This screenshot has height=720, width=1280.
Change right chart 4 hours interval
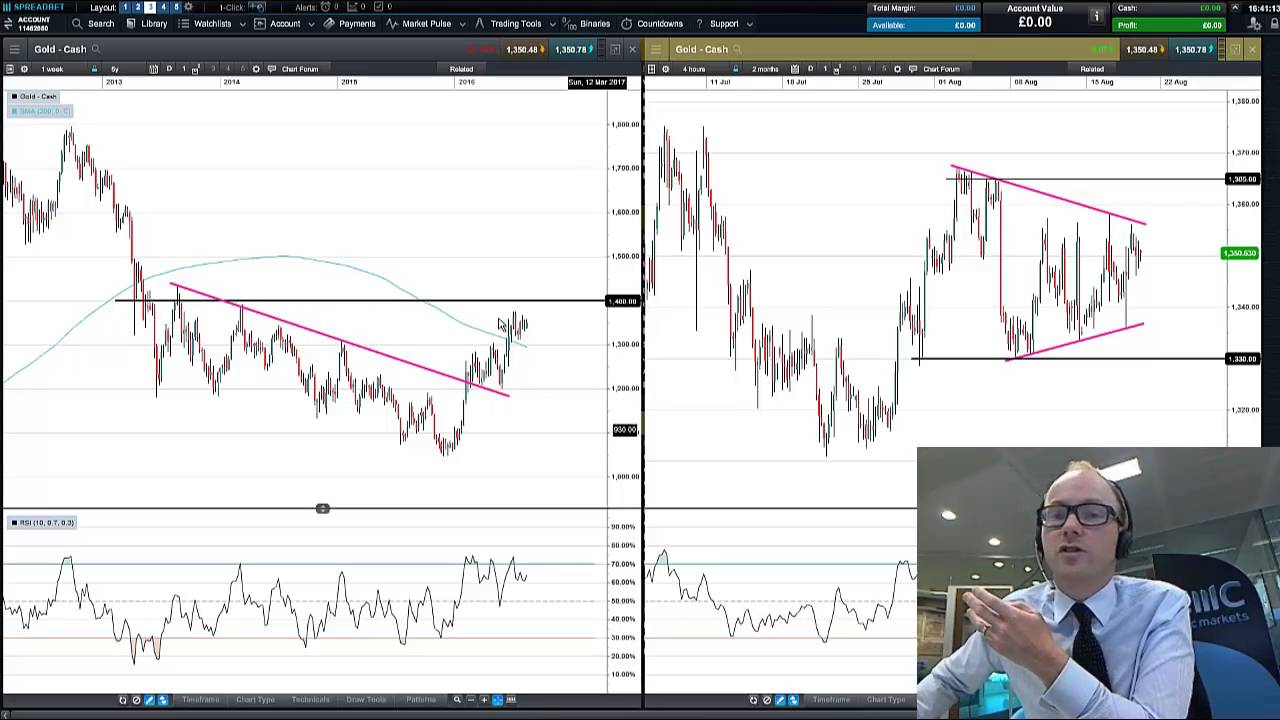tap(693, 69)
